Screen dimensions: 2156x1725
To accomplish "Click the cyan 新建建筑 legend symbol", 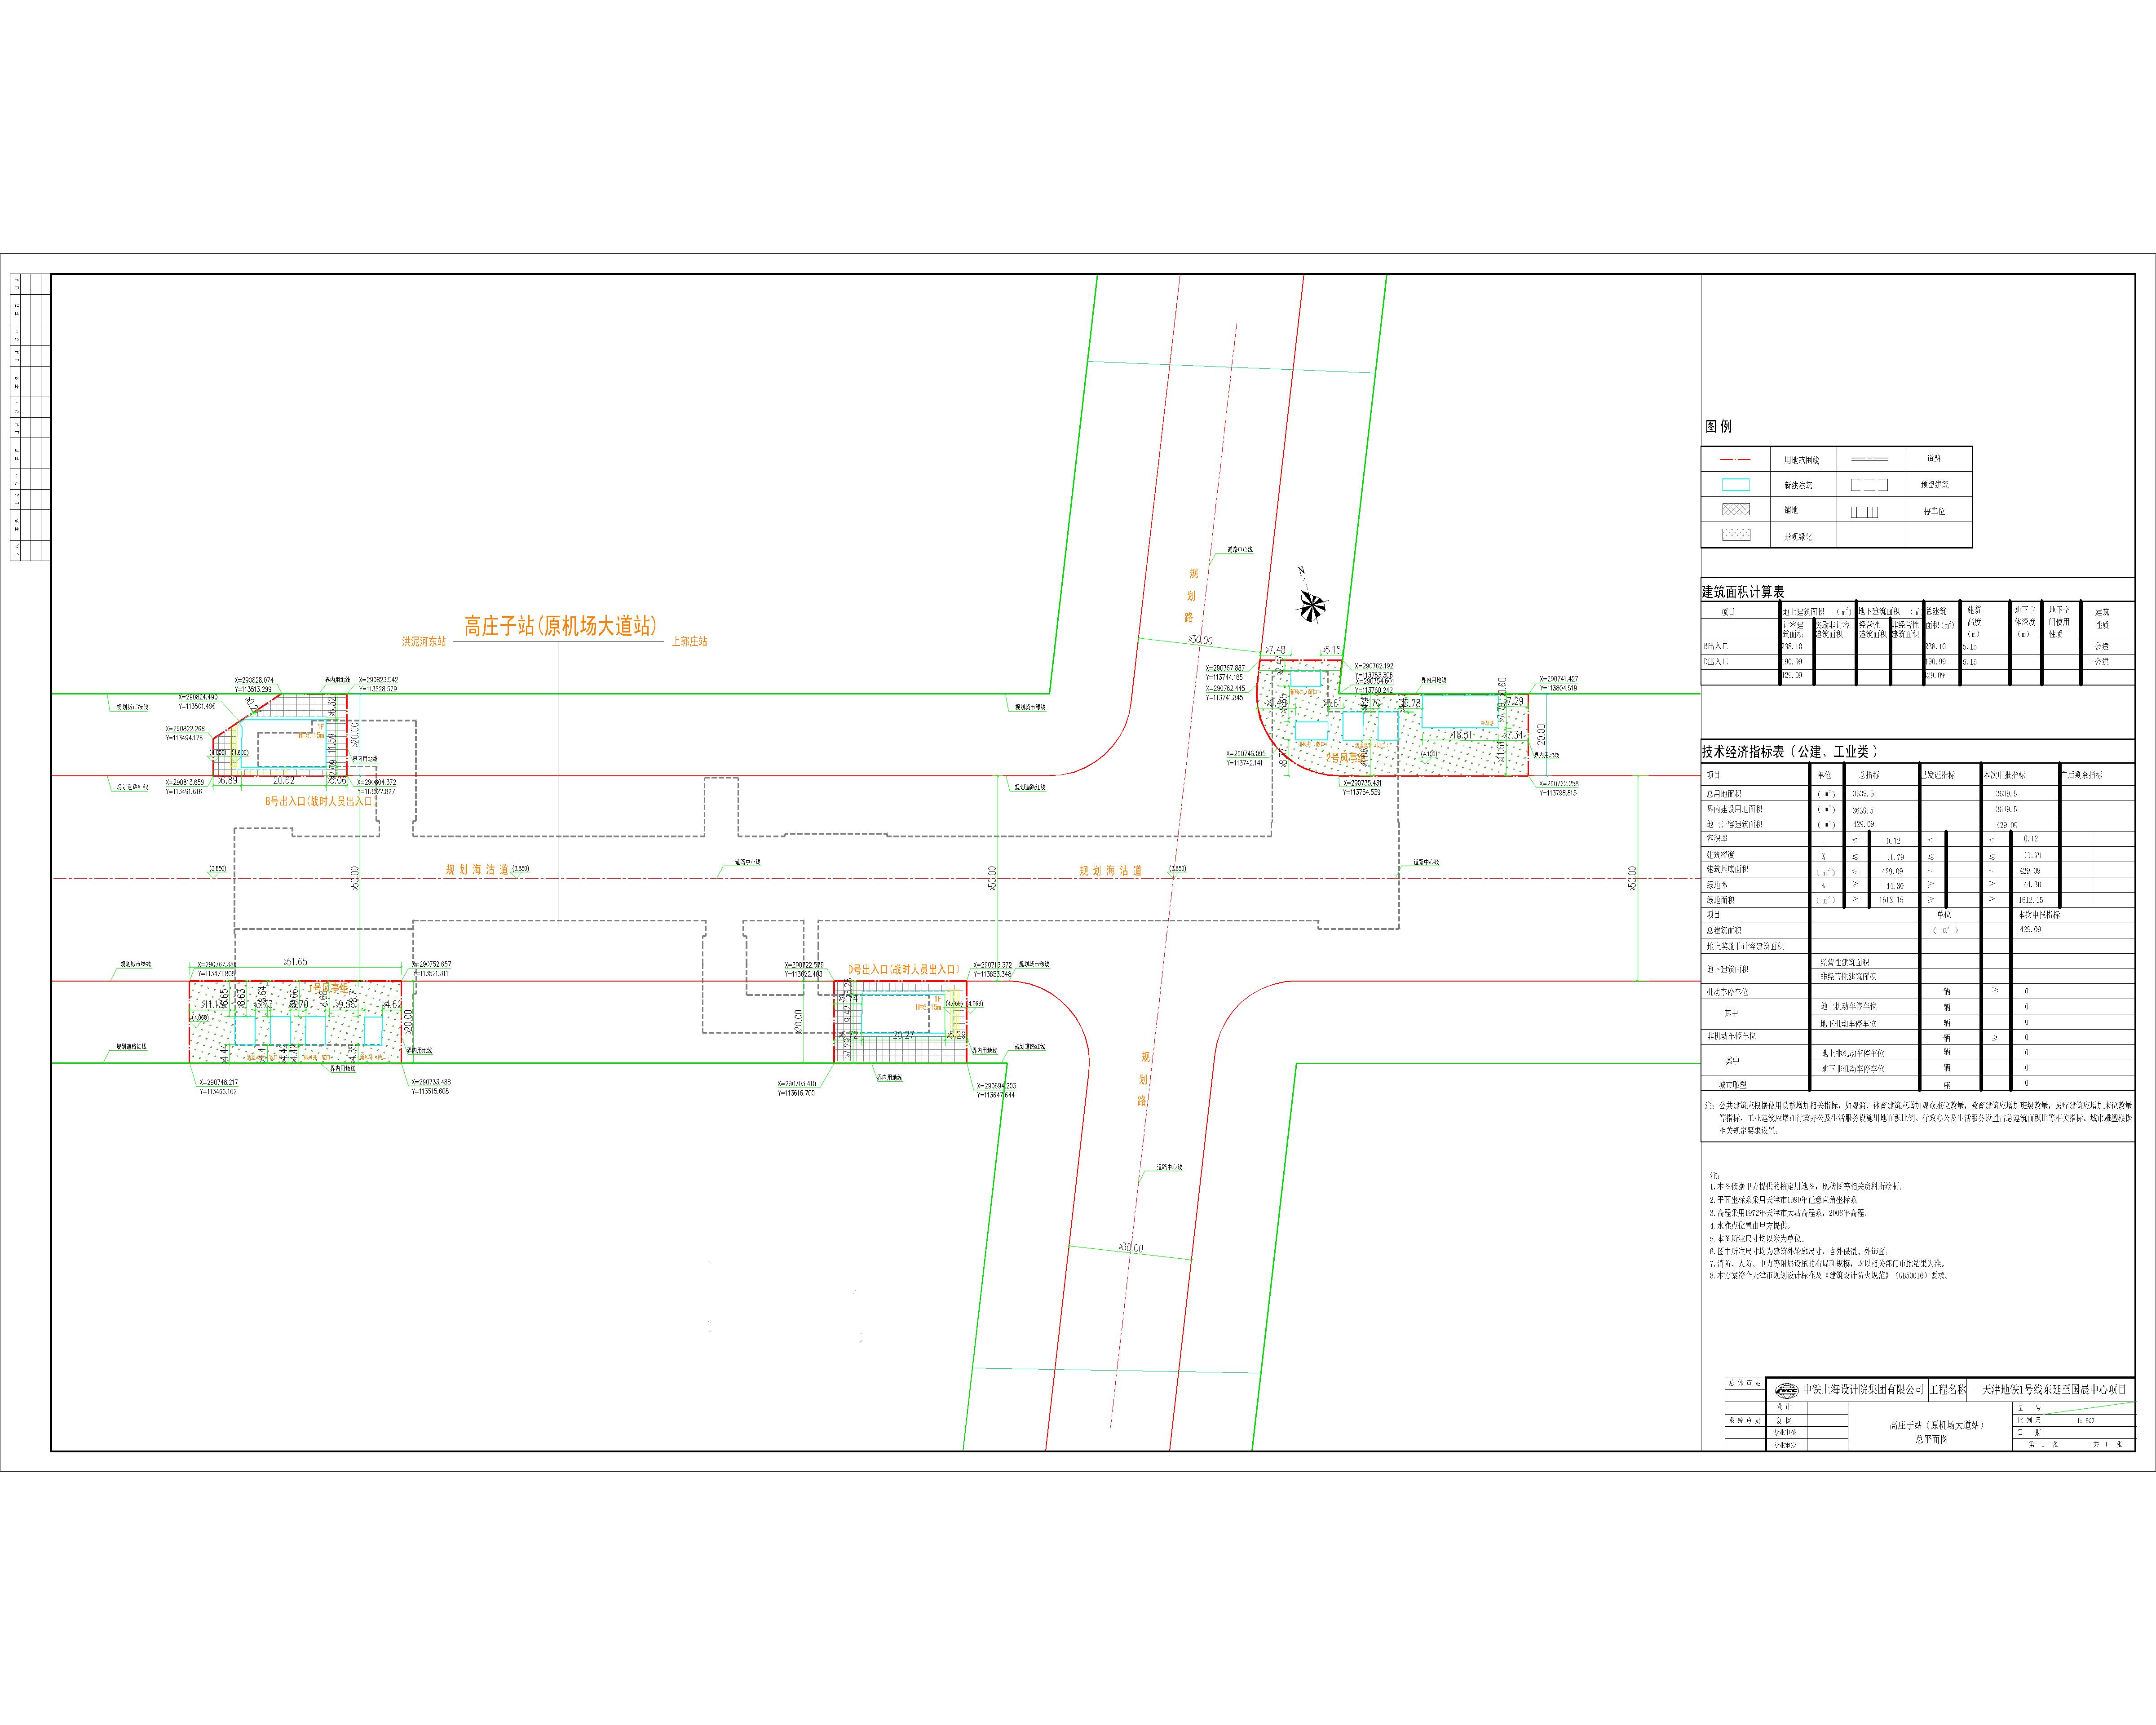I will (1735, 485).
